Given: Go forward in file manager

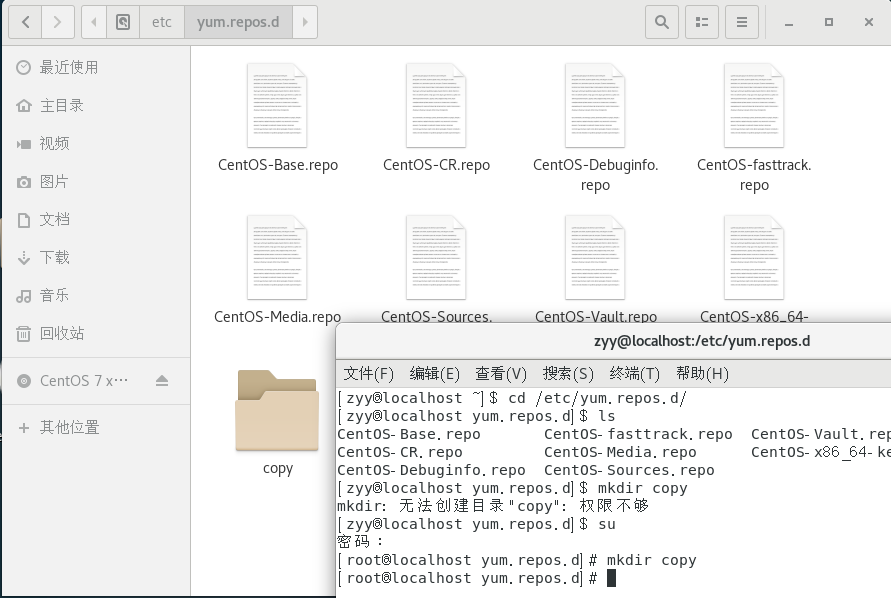Looking at the screenshot, I should coord(57,22).
